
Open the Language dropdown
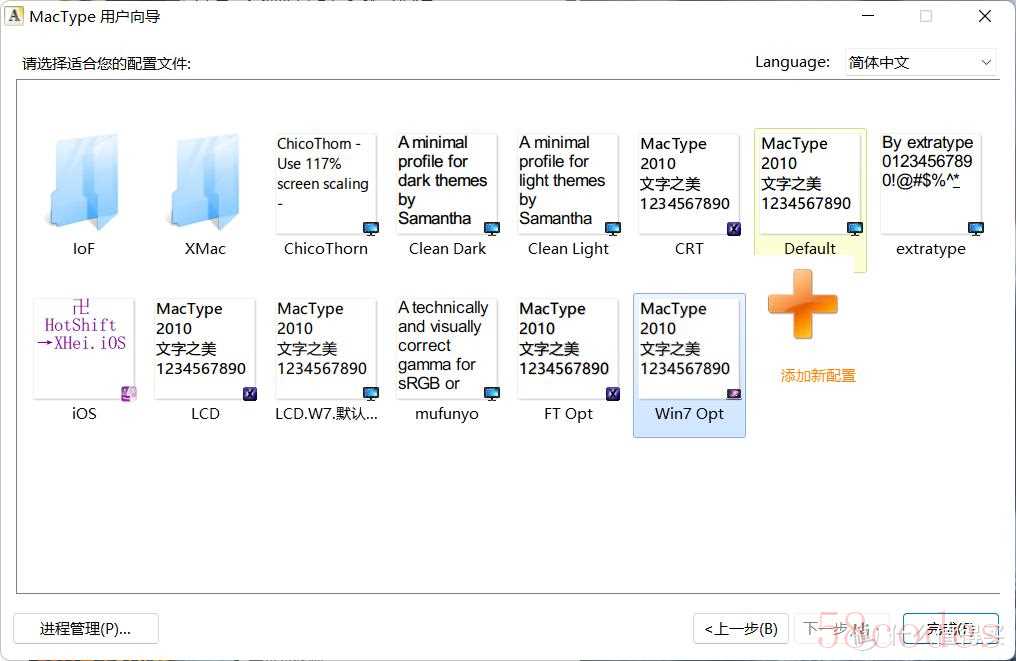[920, 62]
